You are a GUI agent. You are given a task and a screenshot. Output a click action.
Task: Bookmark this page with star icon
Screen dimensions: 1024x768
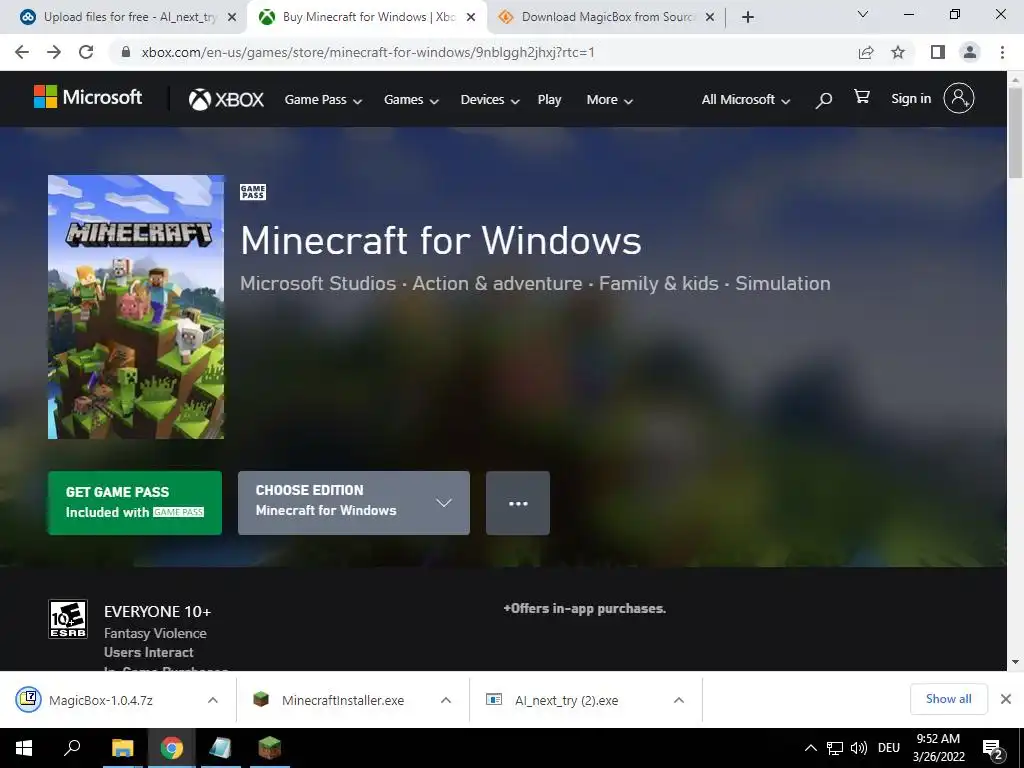coord(898,52)
